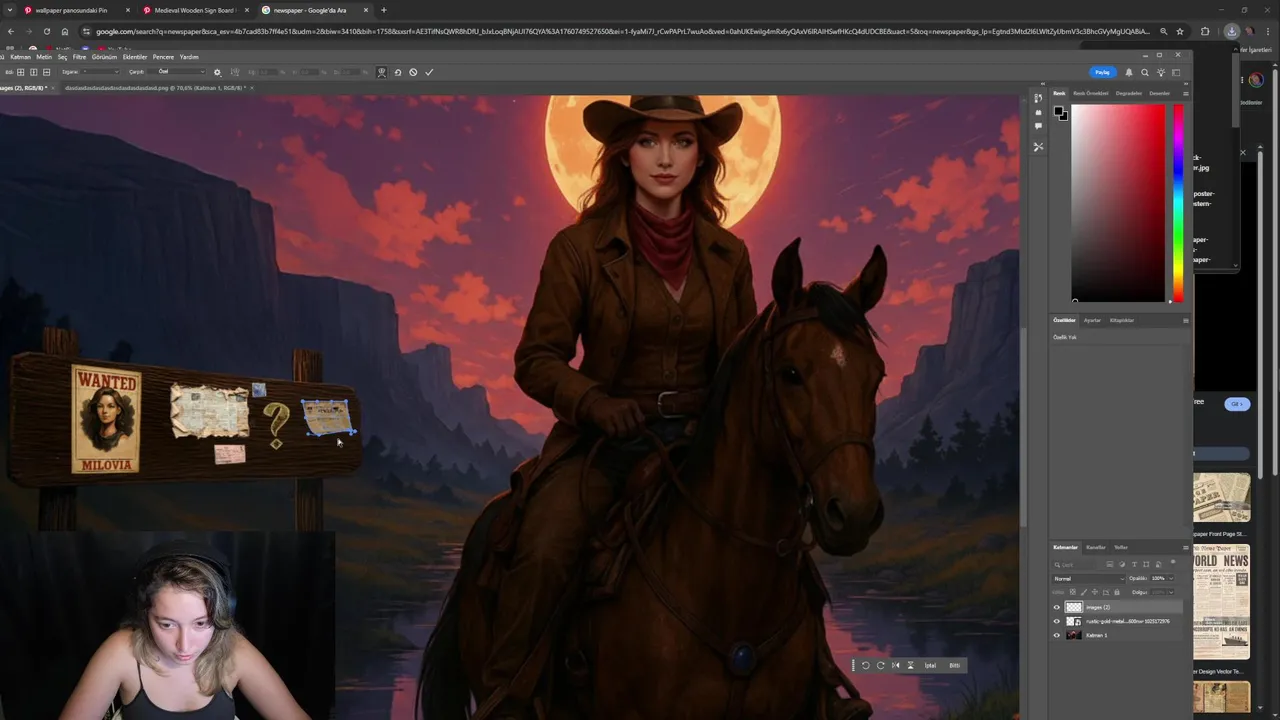Viewport: 1280px width, 720px height.
Task: Switch to the Kanallar tab
Action: pyautogui.click(x=1096, y=547)
